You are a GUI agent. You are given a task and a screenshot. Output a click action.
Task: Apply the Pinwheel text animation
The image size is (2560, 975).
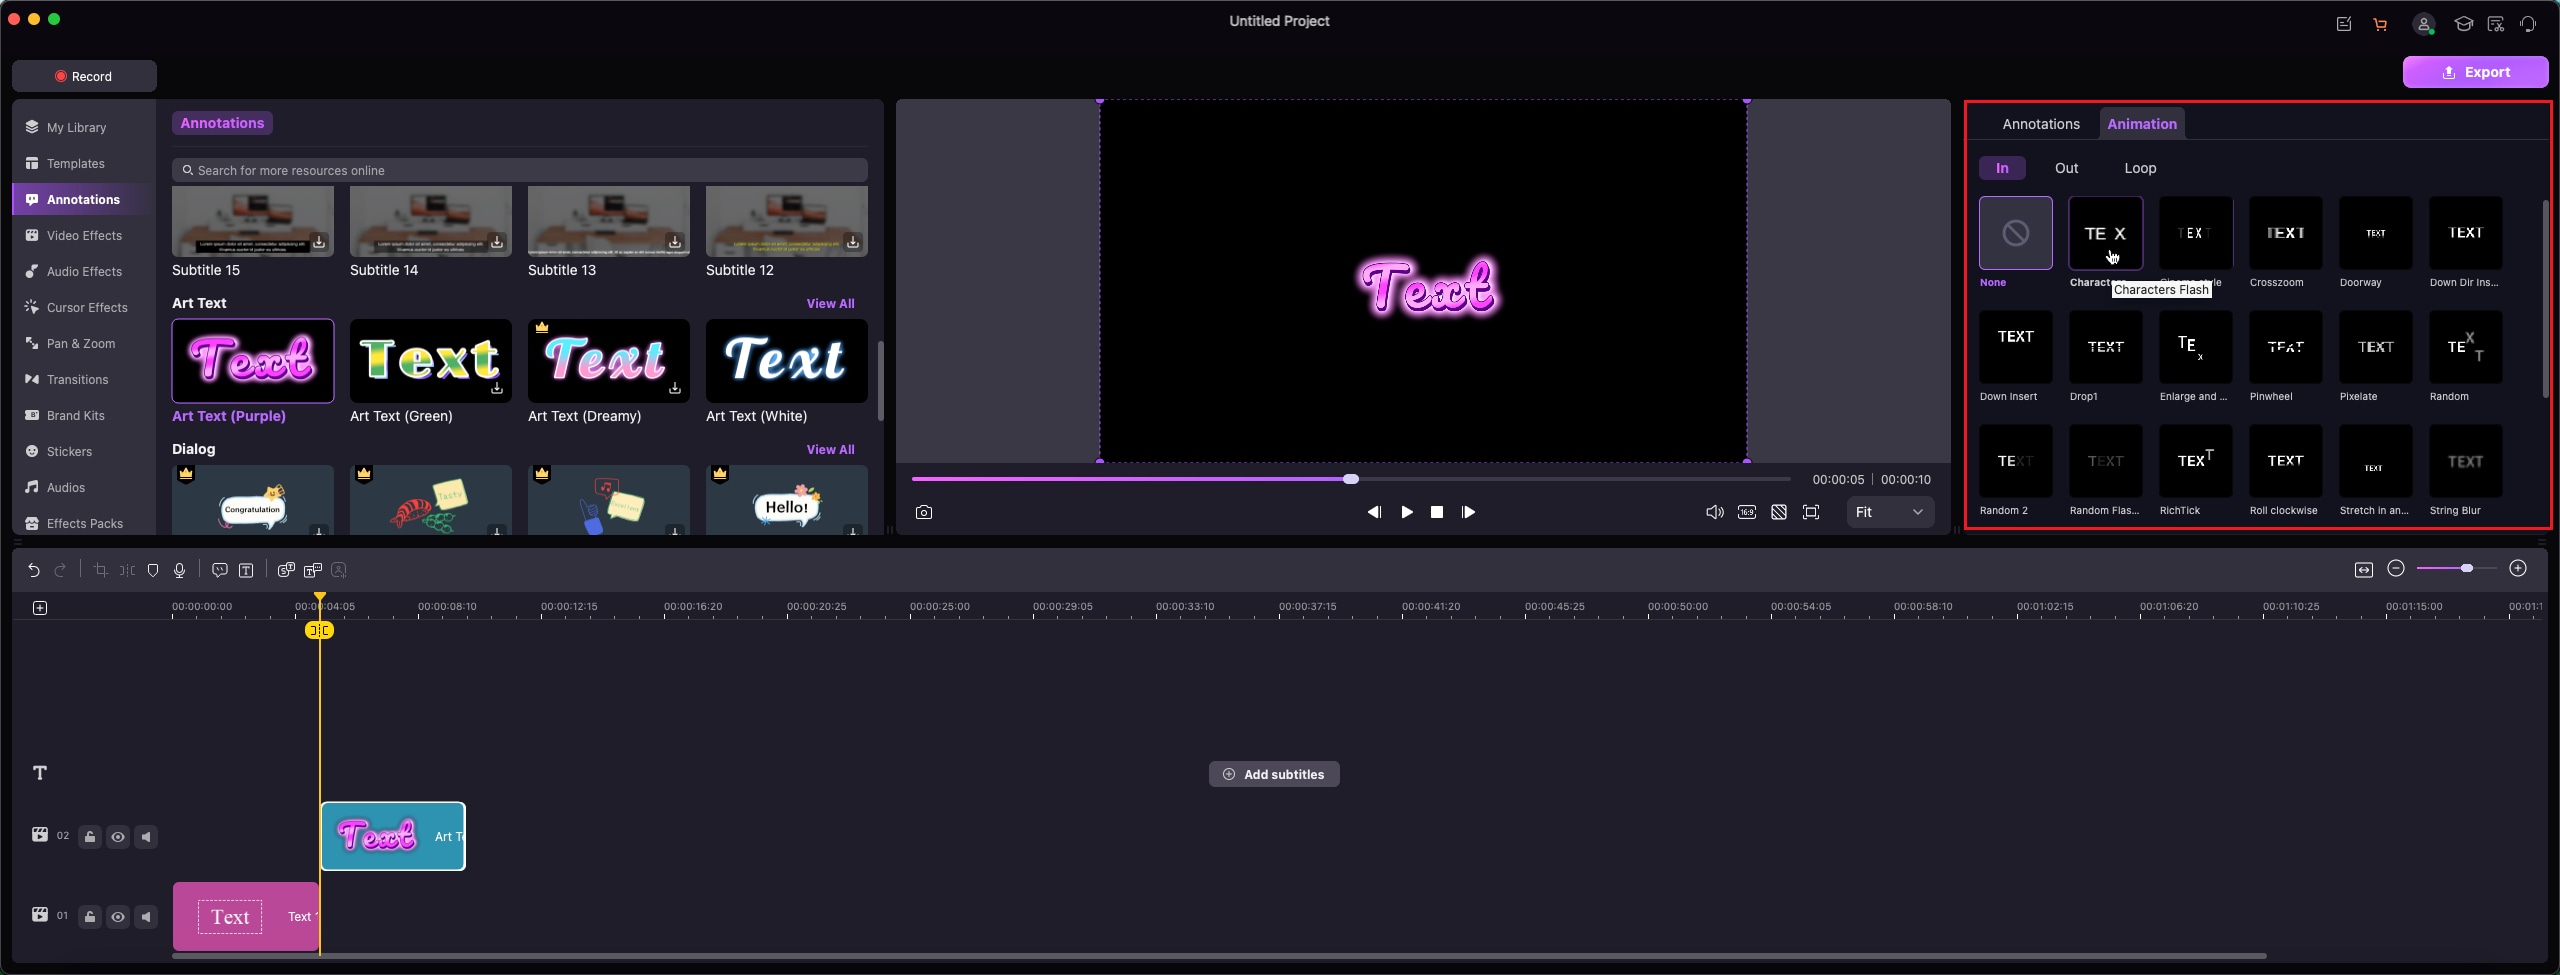pos(2284,347)
